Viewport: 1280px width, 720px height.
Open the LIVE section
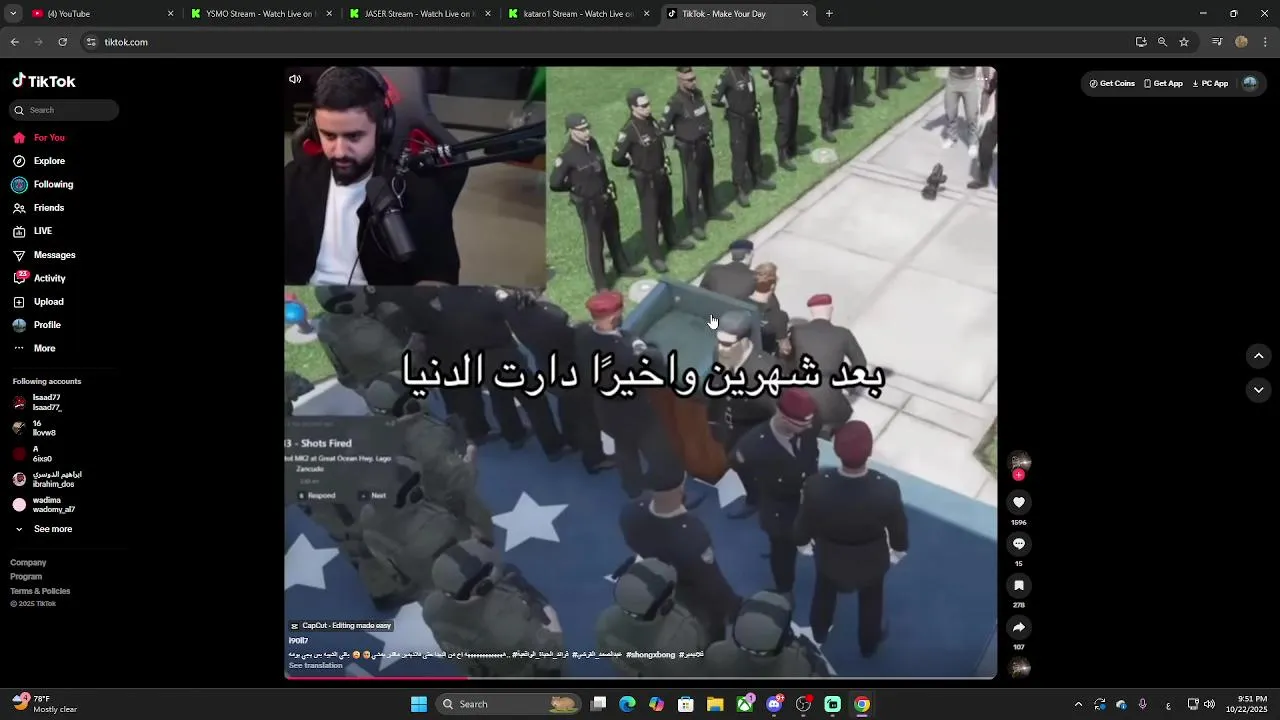pos(32,231)
